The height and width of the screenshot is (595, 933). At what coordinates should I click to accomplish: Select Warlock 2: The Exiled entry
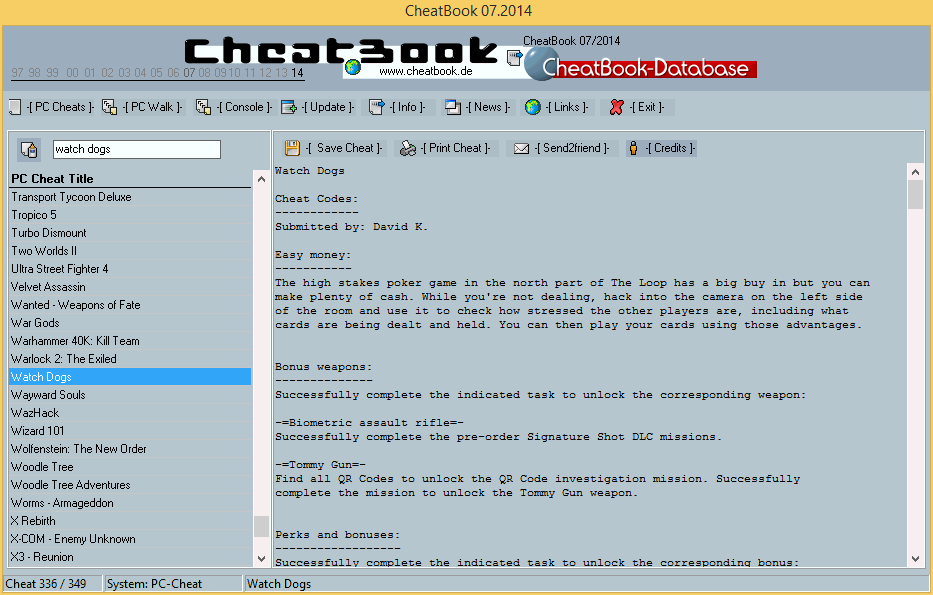pos(131,359)
